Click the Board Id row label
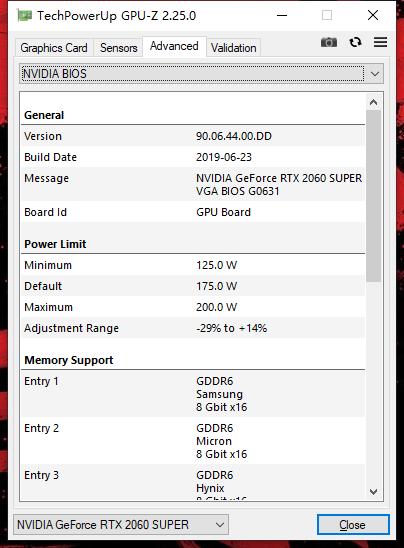Image resolution: width=404 pixels, height=548 pixels. tap(45, 212)
